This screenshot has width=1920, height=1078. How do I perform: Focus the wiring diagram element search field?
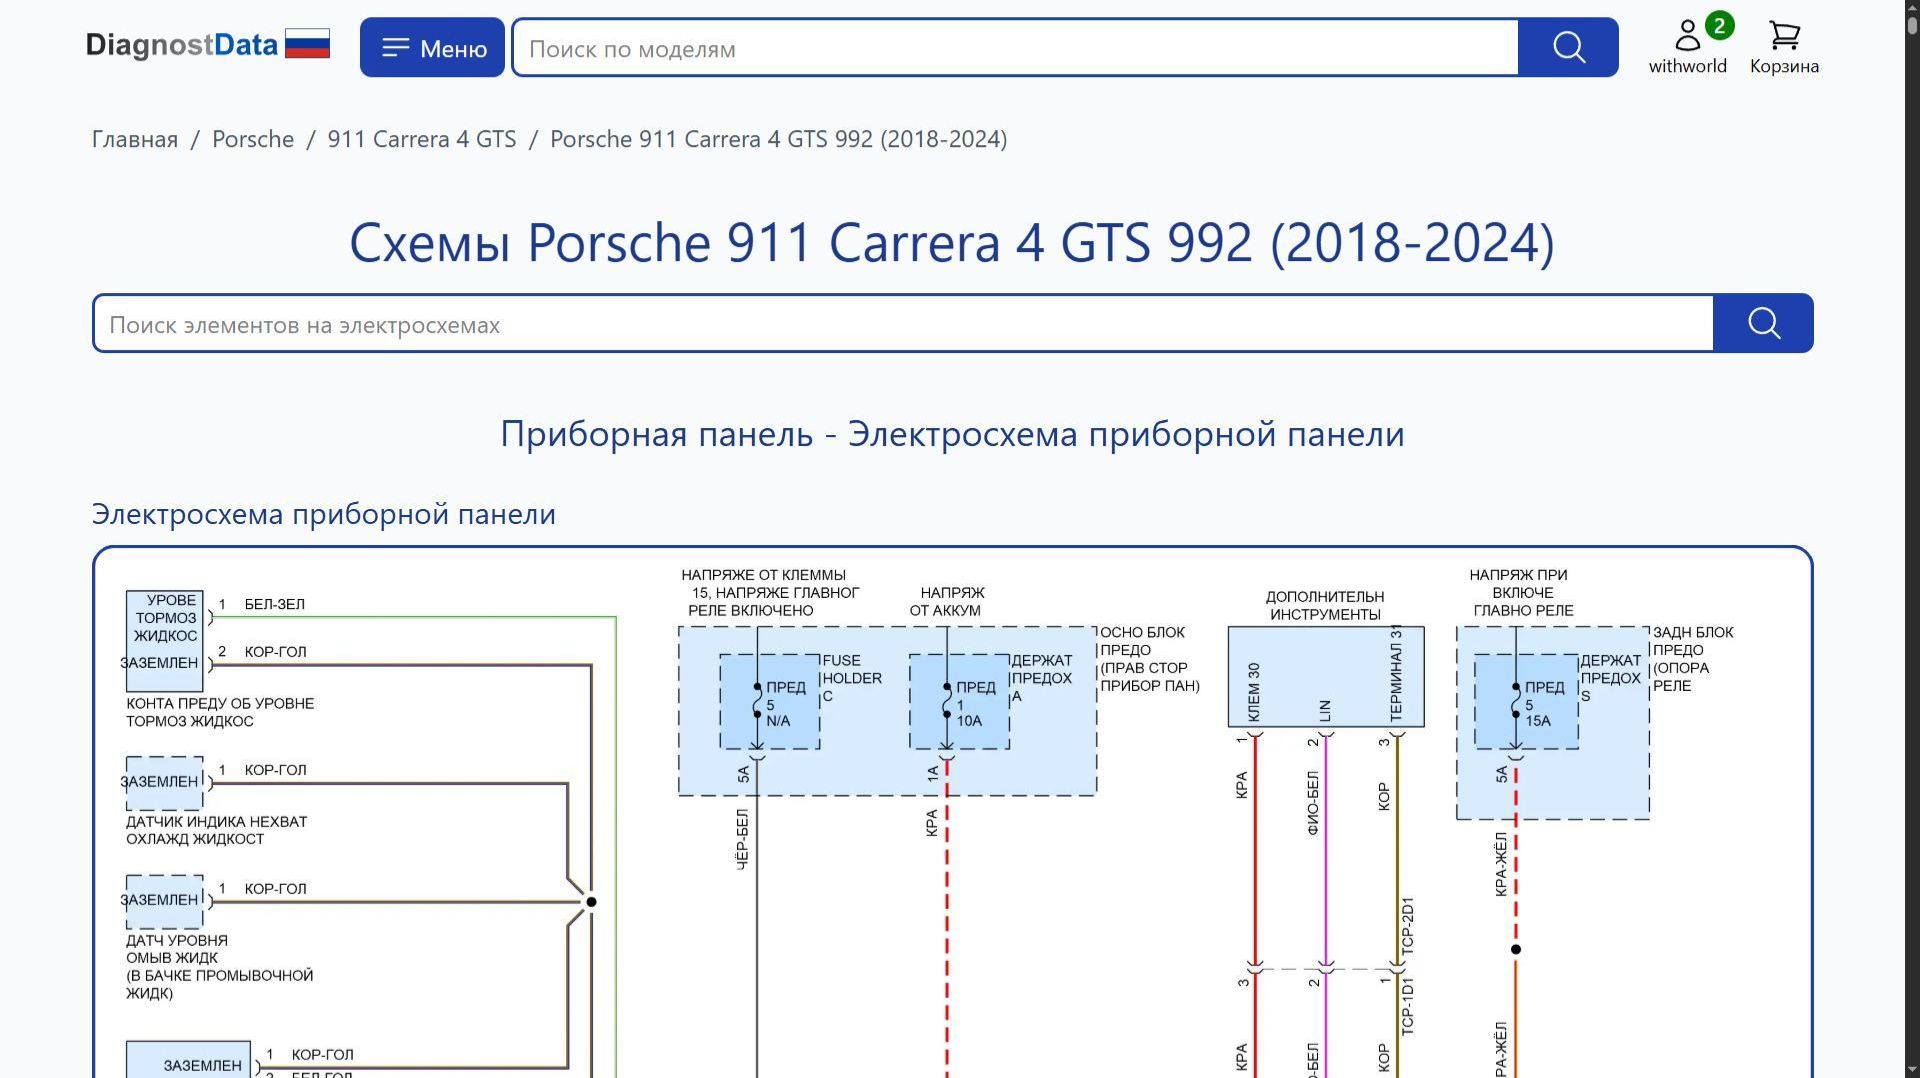pyautogui.click(x=904, y=323)
